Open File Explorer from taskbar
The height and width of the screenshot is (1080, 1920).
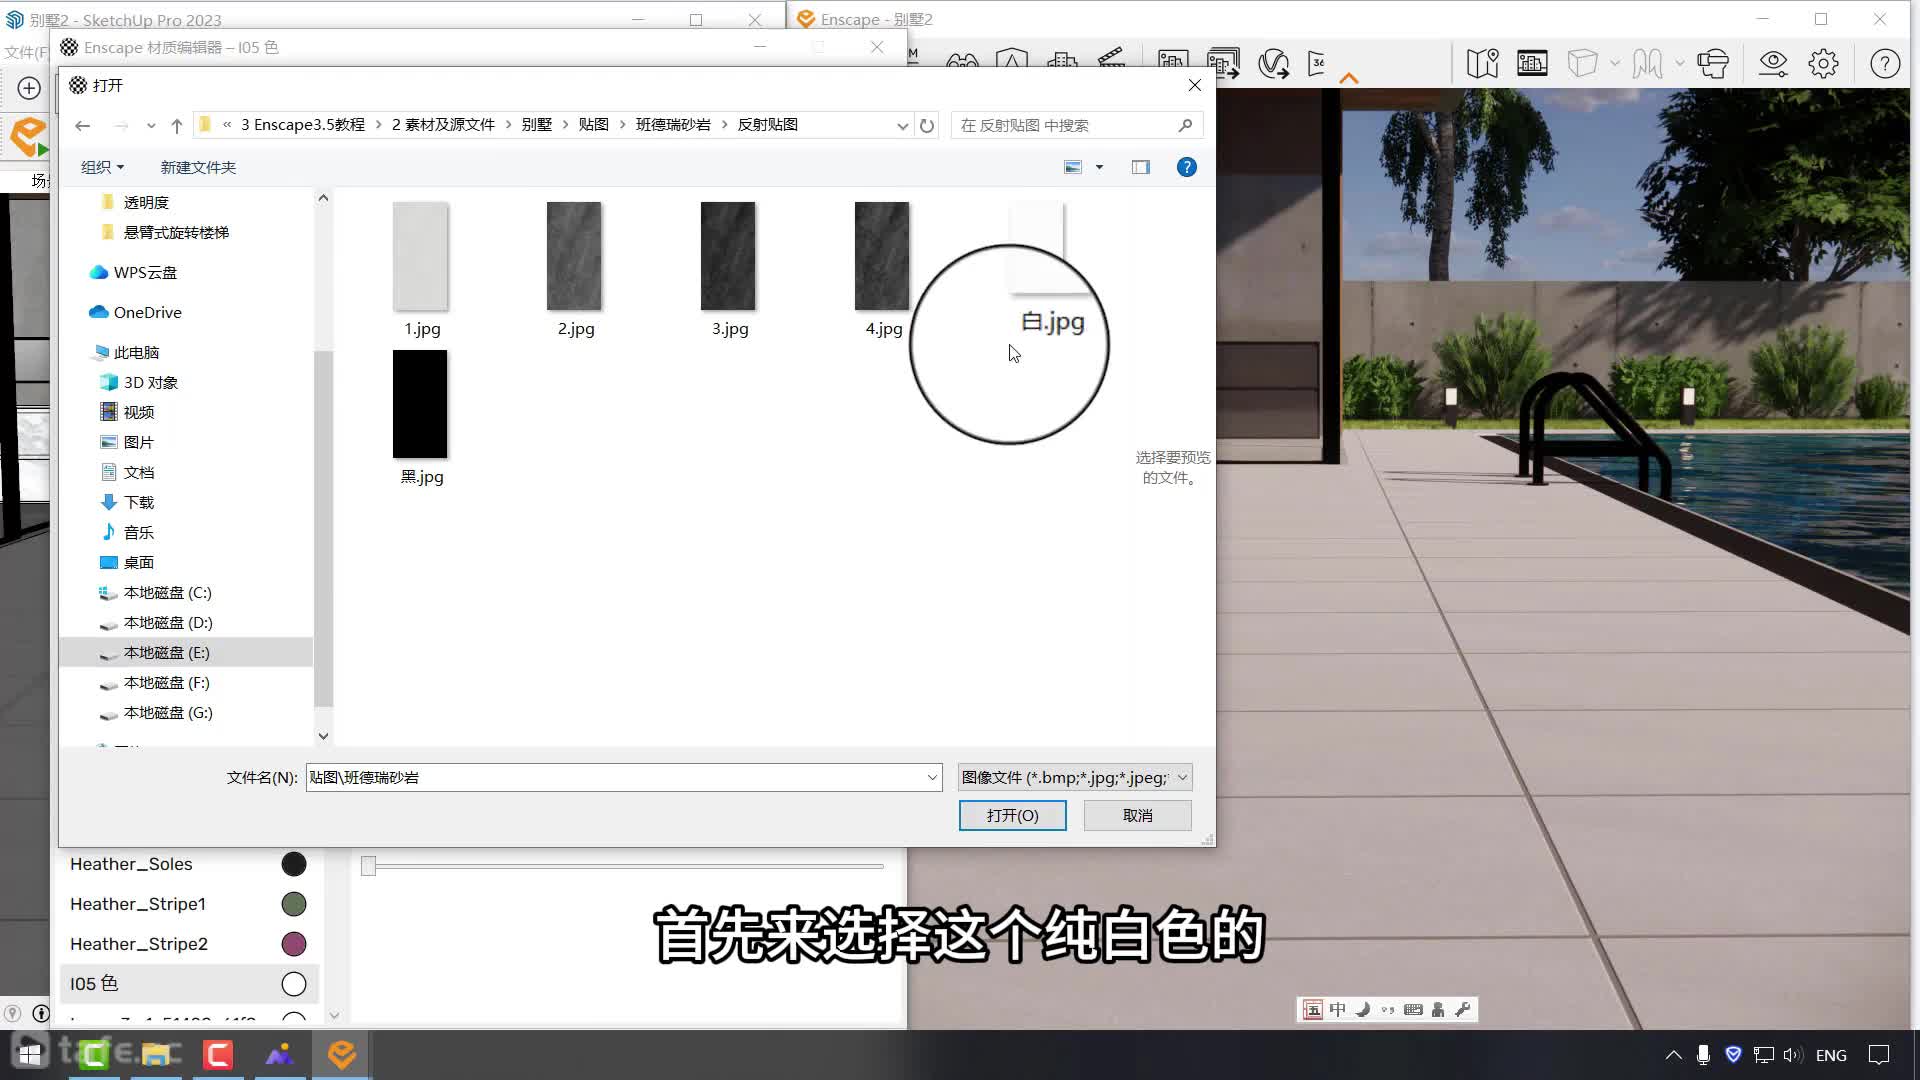[156, 1055]
